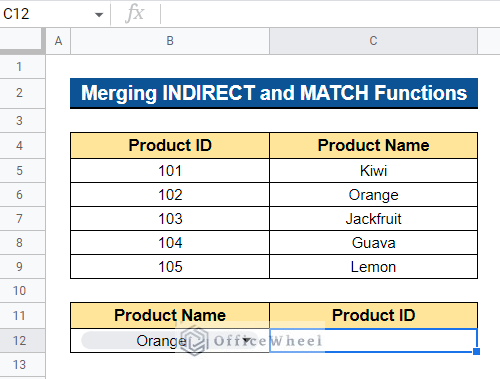Open the Name box dropdown arrow
500x379 pixels.
[99, 15]
